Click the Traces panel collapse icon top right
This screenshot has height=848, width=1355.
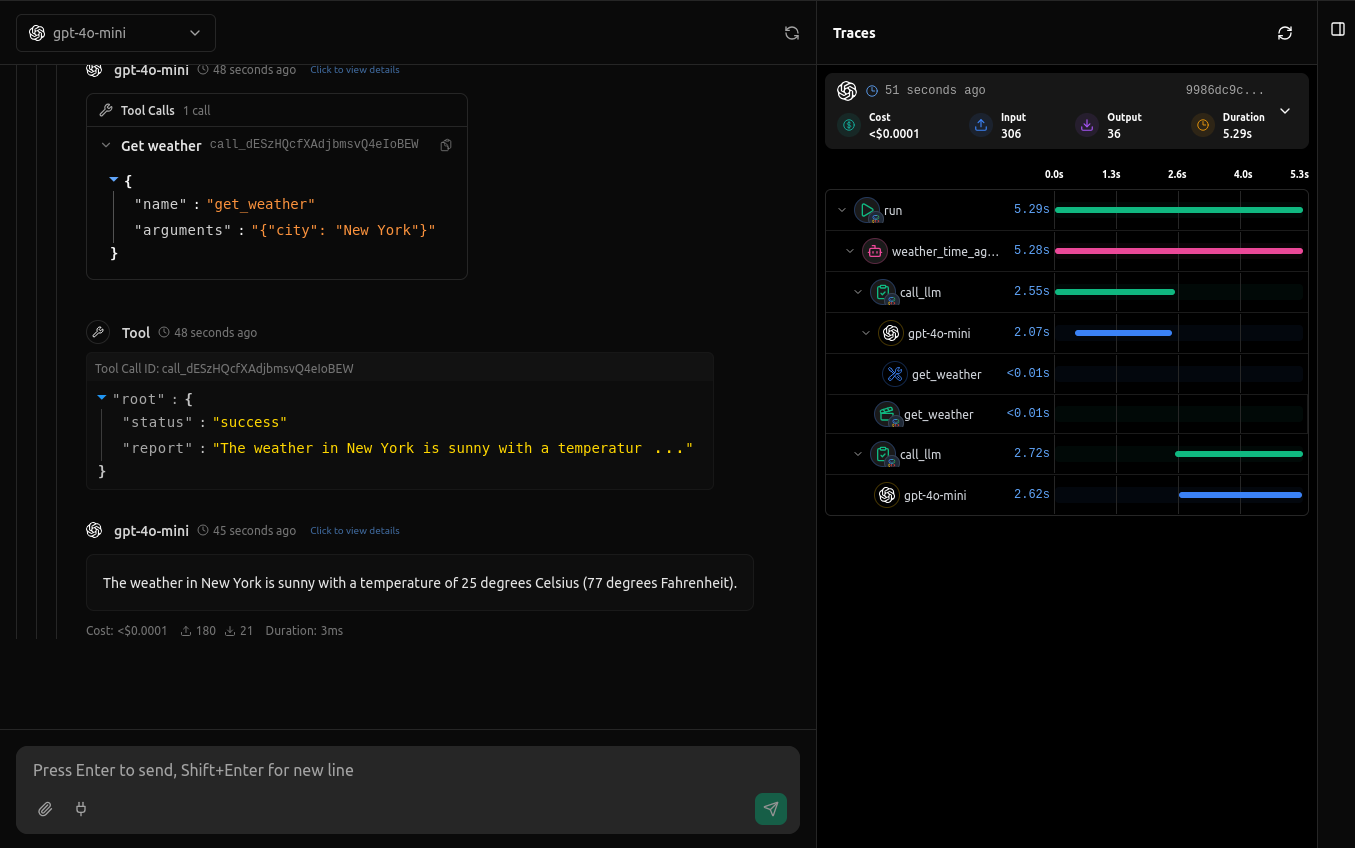click(1337, 29)
